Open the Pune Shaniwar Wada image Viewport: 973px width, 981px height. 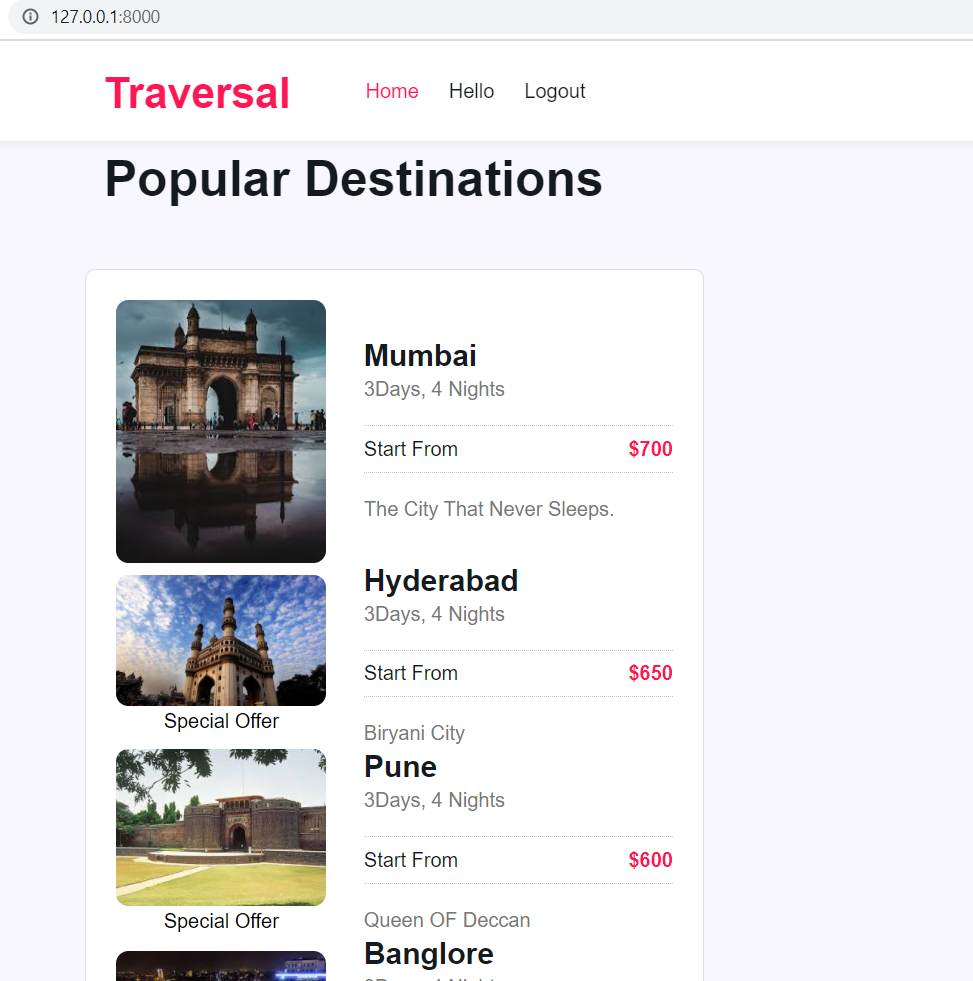221,827
